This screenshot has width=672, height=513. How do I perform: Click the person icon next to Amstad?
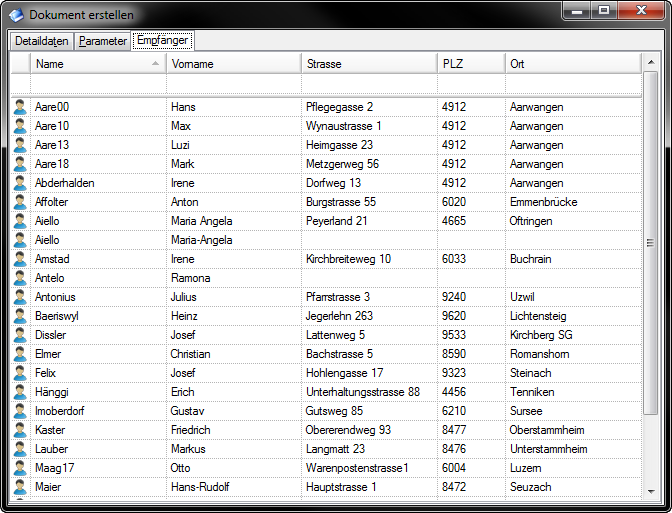tap(20, 259)
